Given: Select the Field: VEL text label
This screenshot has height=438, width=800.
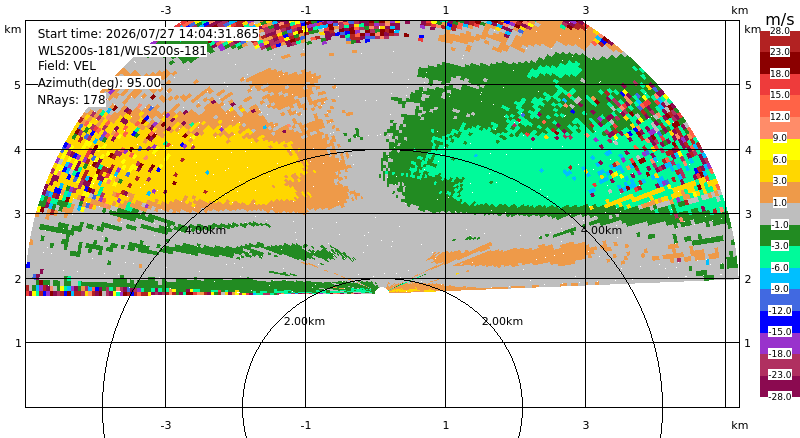Looking at the screenshot, I should [x=67, y=66].
